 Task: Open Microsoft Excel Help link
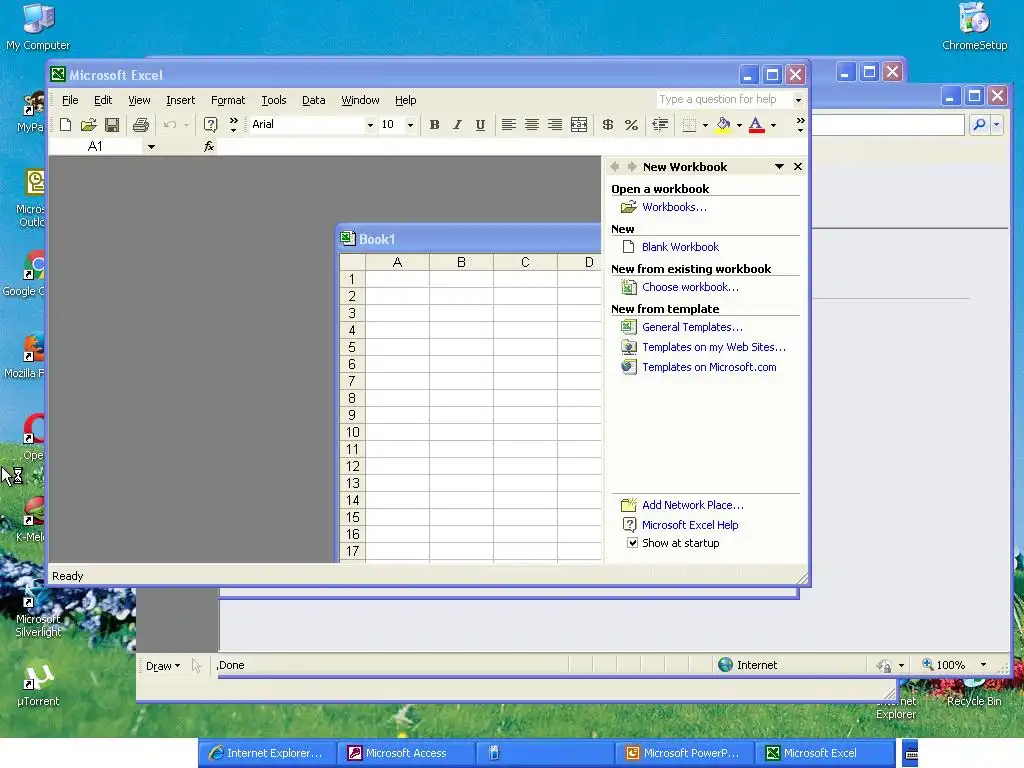pyautogui.click(x=690, y=525)
